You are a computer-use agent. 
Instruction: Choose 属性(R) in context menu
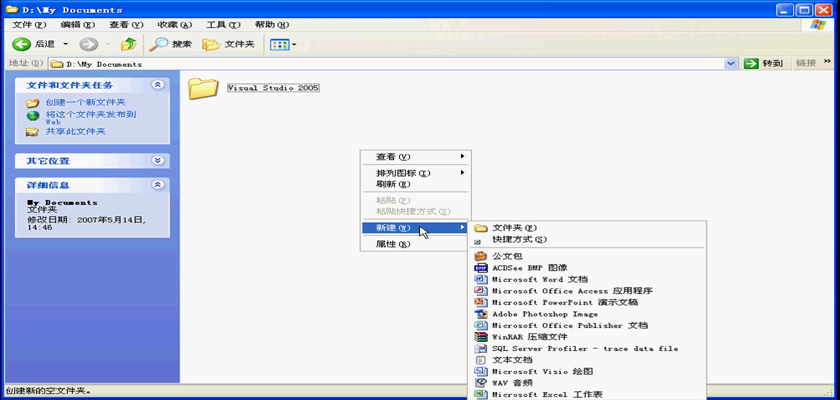pos(415,244)
